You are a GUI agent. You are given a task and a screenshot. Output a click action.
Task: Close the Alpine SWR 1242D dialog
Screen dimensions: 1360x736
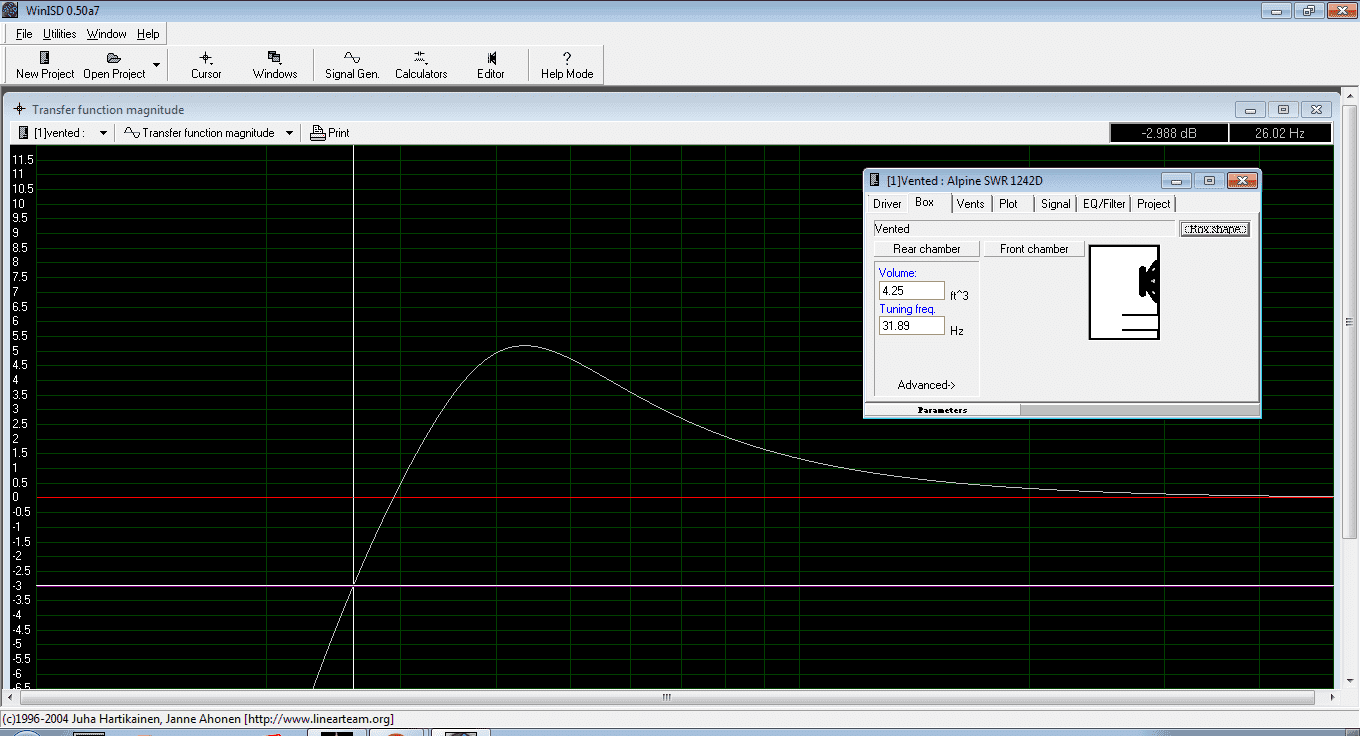pos(1242,181)
